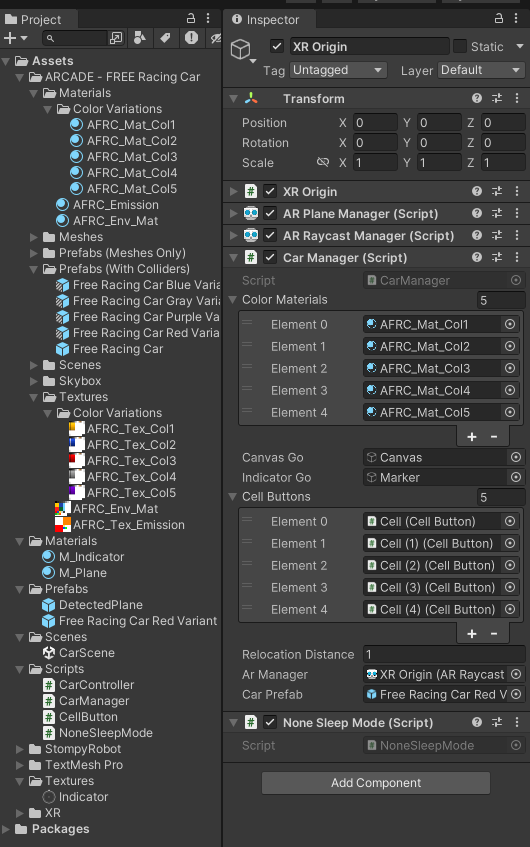Viewport: 530px width, 847px height.
Task: Click the GameObject name field XR Origin
Action: [370, 46]
